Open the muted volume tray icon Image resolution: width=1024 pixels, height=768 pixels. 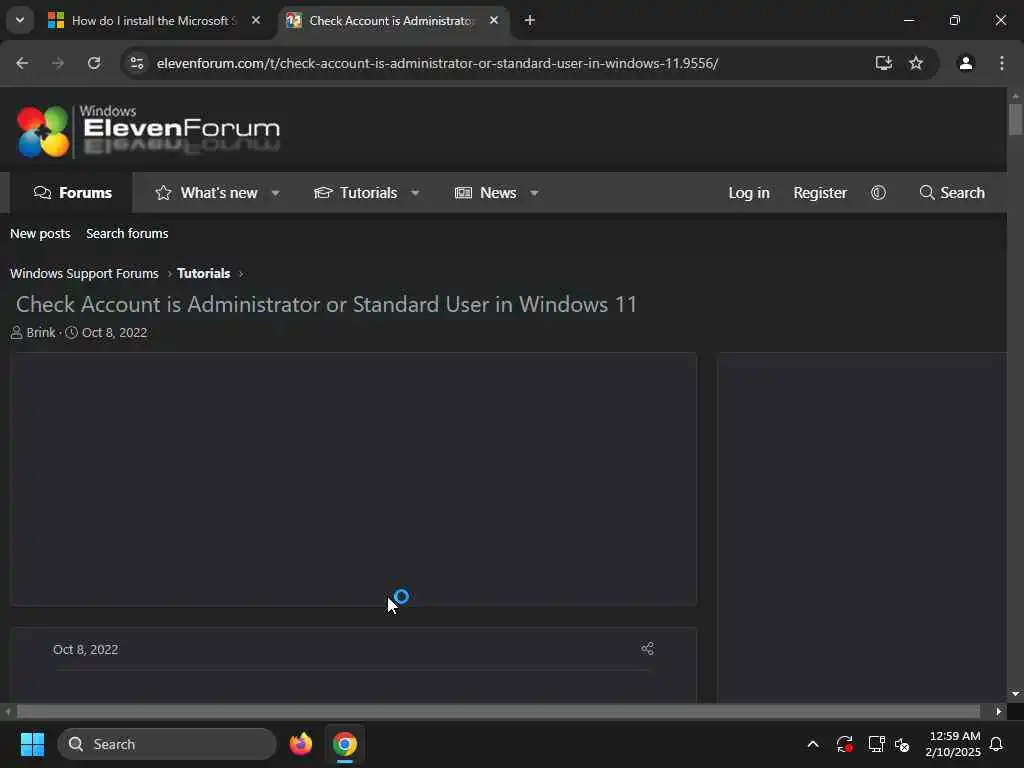(902, 744)
